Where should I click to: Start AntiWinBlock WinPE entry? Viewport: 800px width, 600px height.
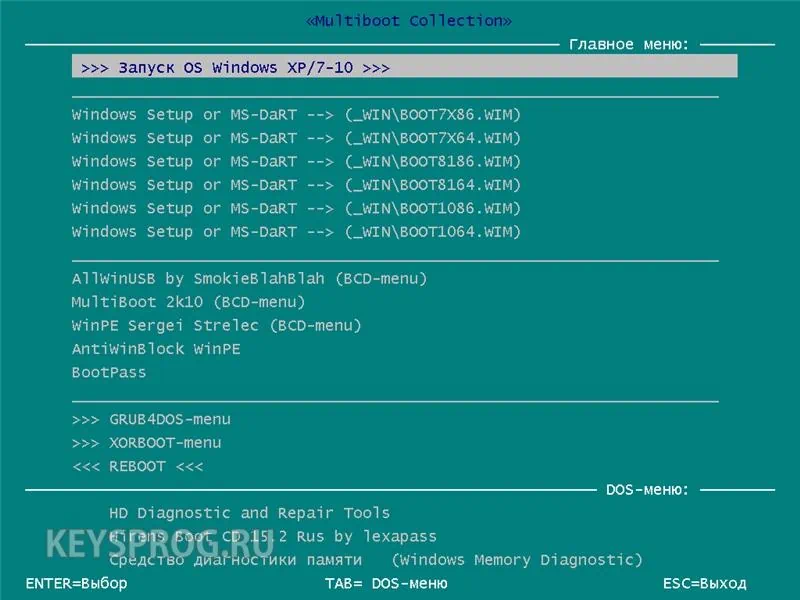[156, 349]
